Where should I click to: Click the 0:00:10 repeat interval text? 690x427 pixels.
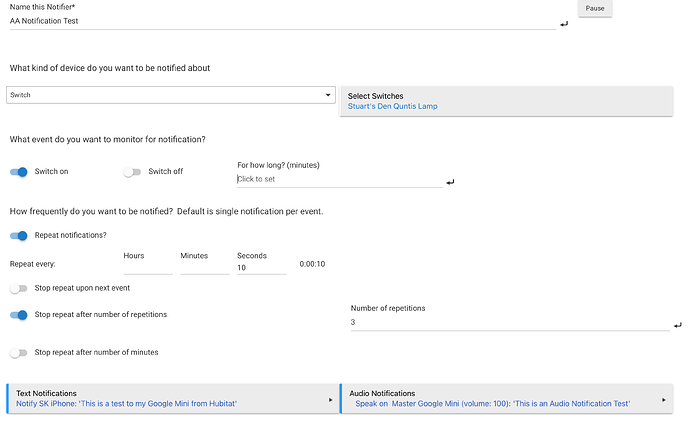click(312, 264)
